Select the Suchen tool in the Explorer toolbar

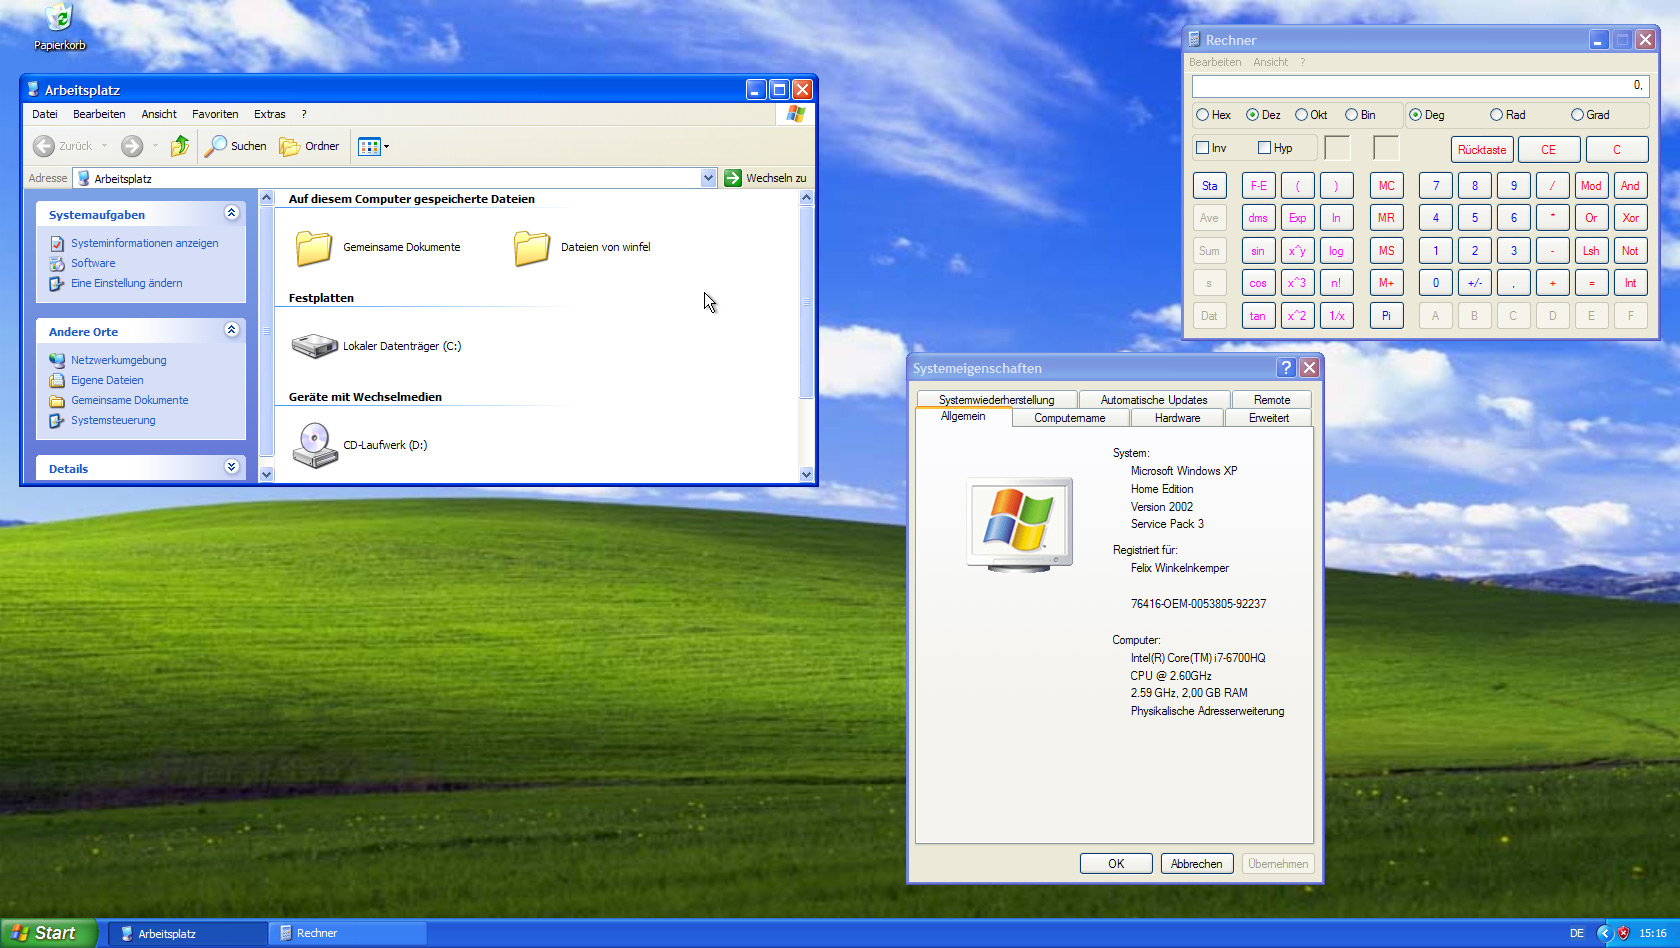[235, 146]
